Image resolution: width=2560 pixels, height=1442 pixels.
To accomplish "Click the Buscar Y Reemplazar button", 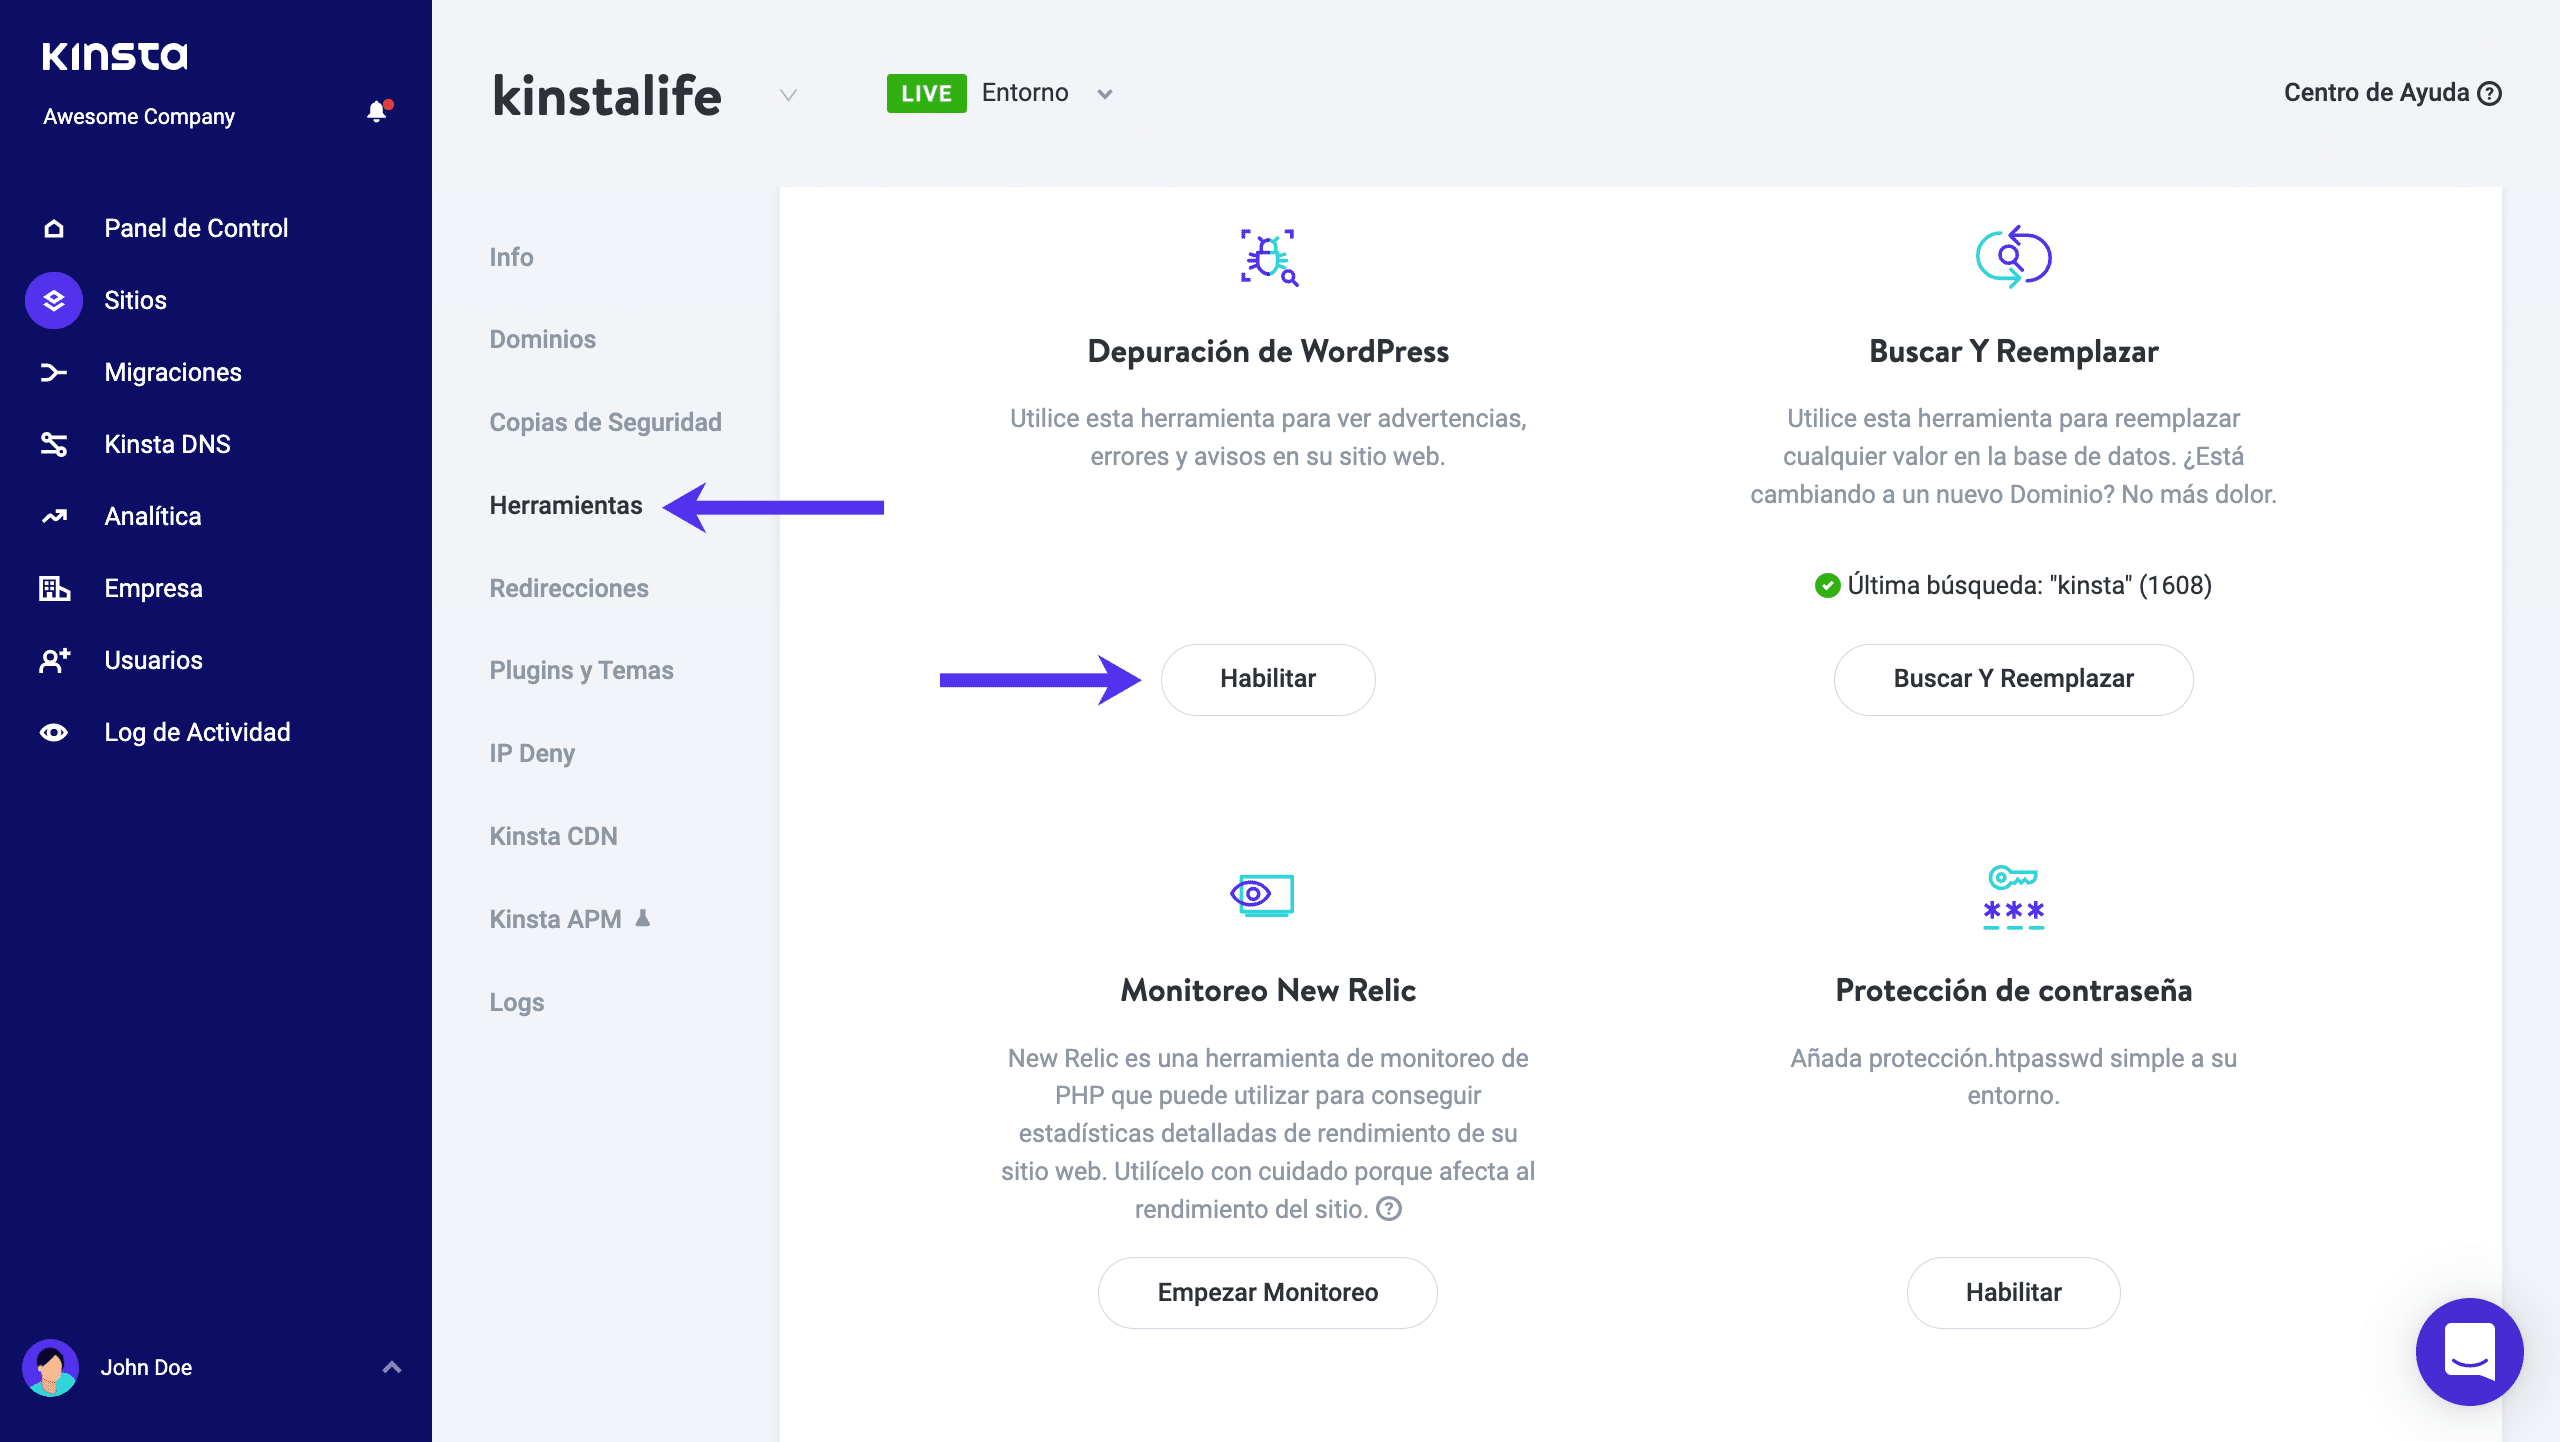I will click(x=2013, y=679).
